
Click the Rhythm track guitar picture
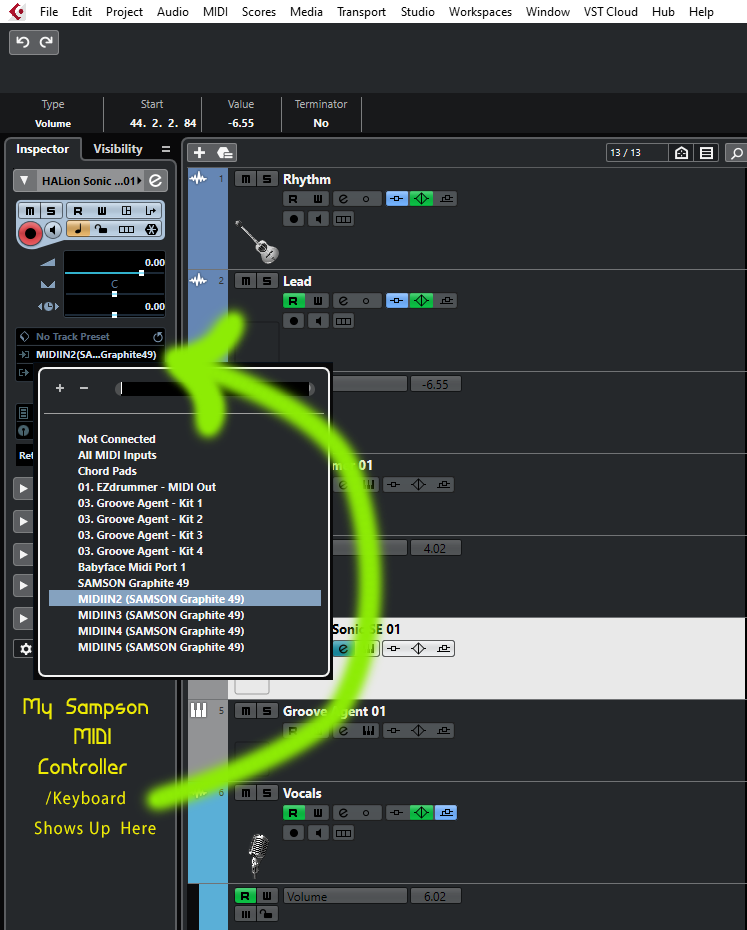click(x=258, y=241)
